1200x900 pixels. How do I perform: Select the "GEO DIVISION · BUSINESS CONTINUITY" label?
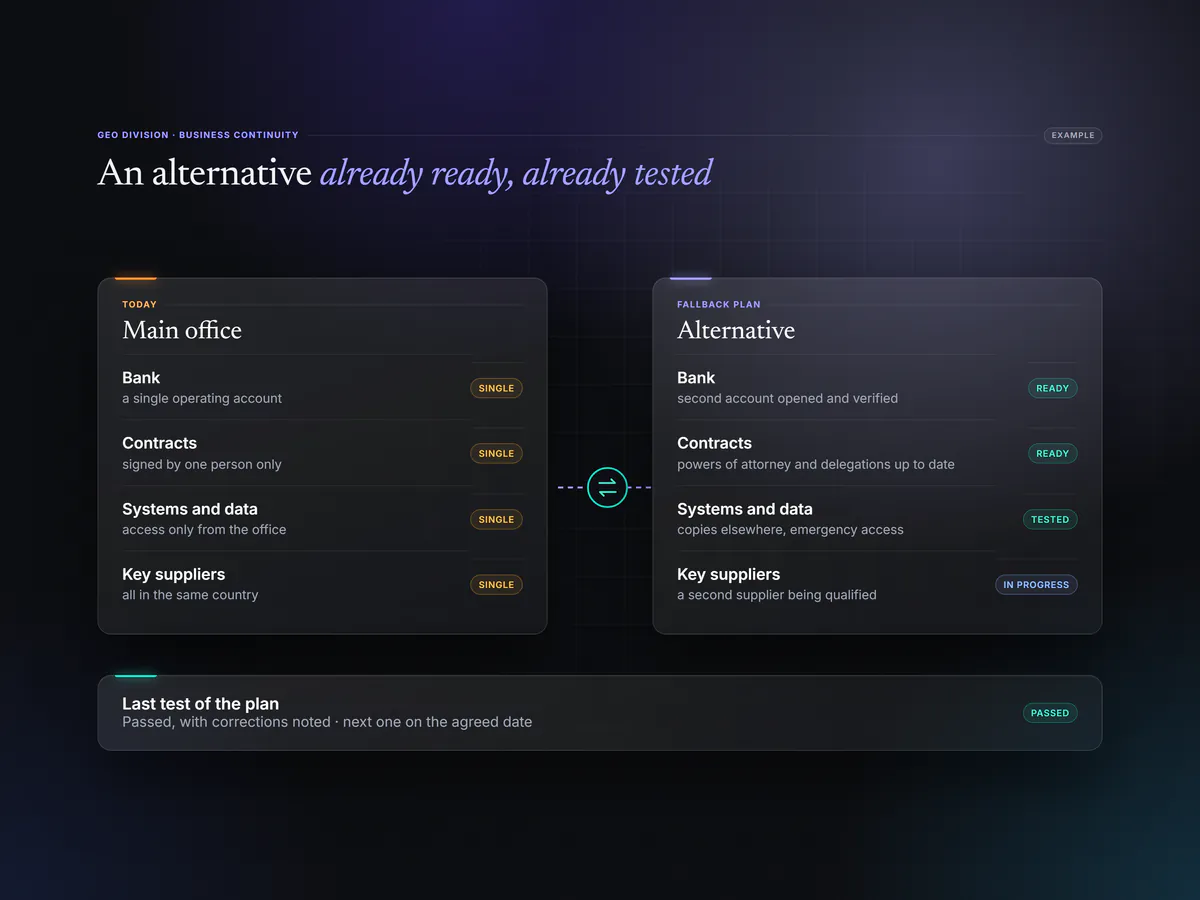pyautogui.click(x=198, y=135)
